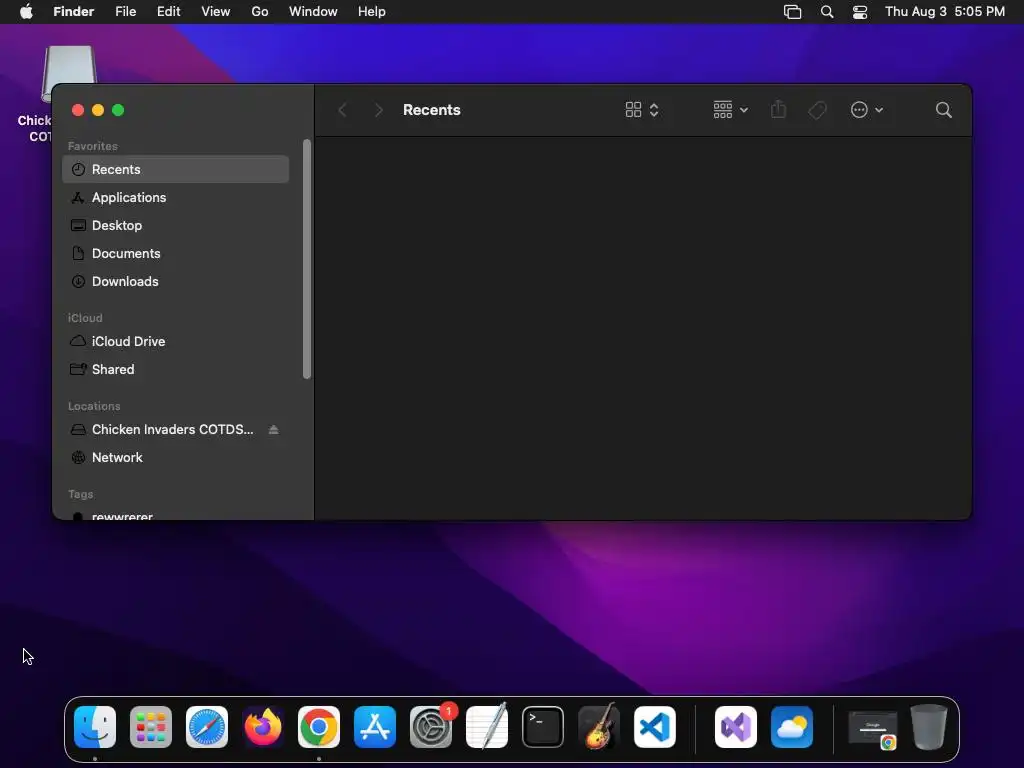The width and height of the screenshot is (1024, 768).
Task: Launch Visual Studio from the Dock
Action: point(736,727)
